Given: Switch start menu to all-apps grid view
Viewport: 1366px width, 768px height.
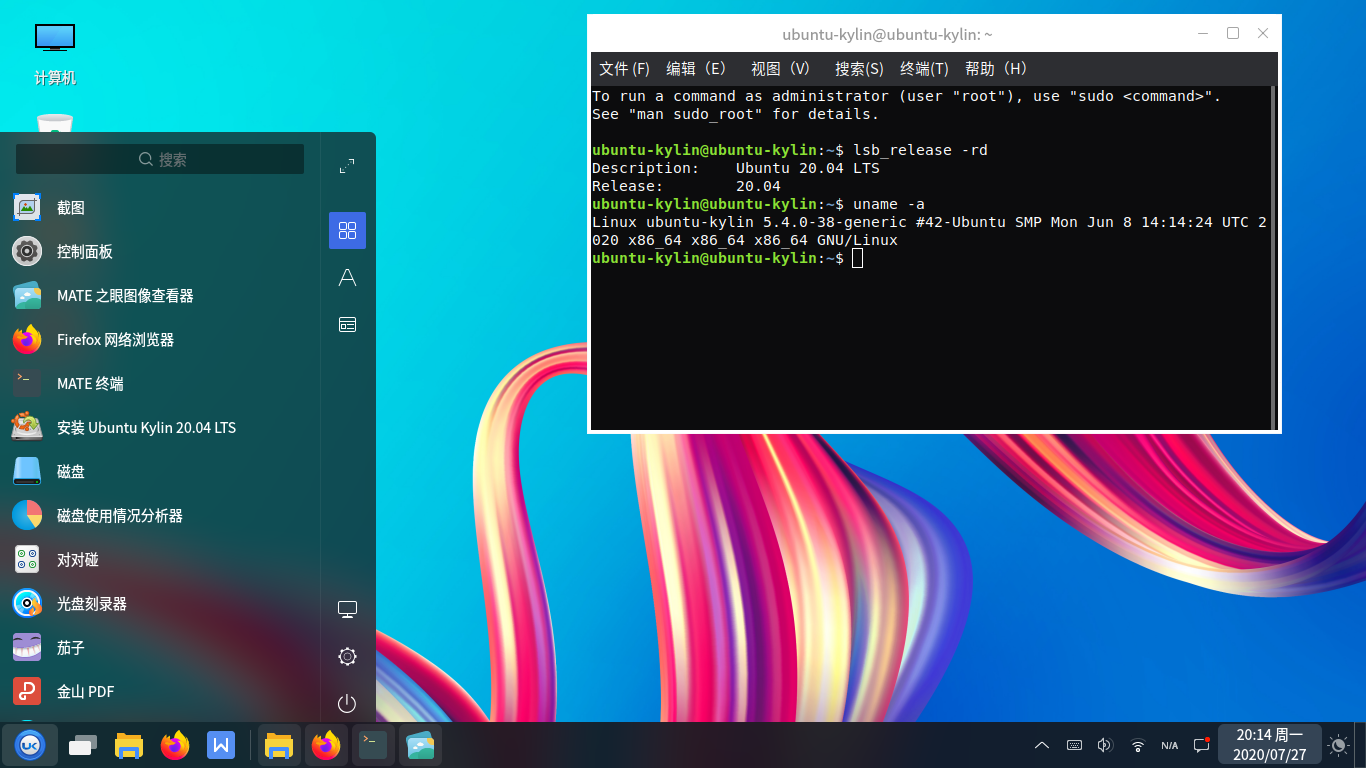Looking at the screenshot, I should (x=347, y=231).
